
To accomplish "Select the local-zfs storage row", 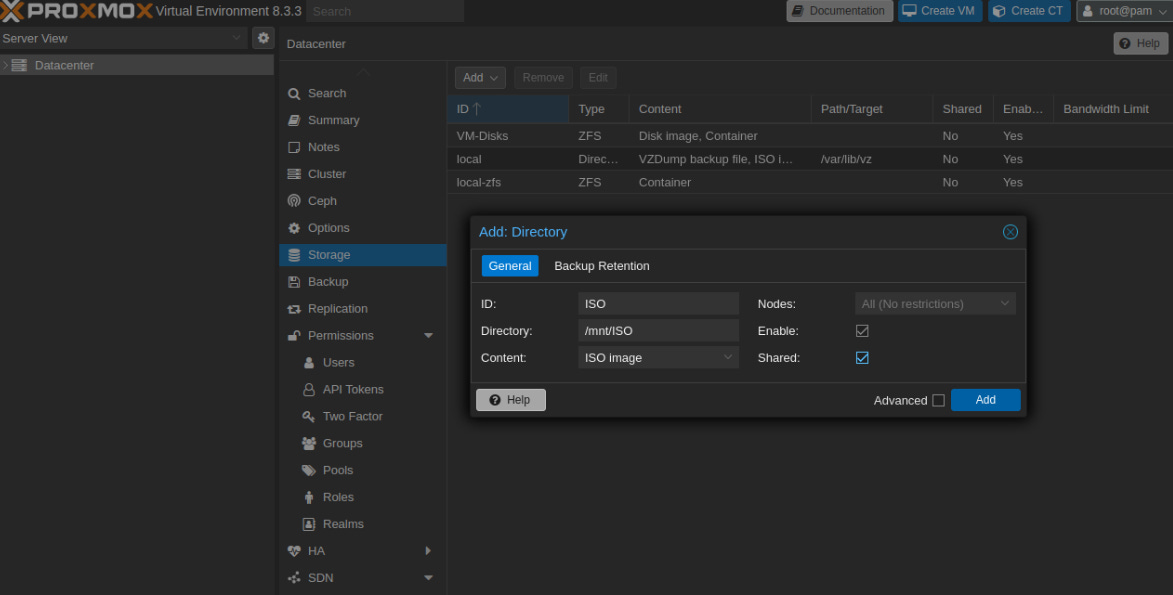I will [x=810, y=183].
